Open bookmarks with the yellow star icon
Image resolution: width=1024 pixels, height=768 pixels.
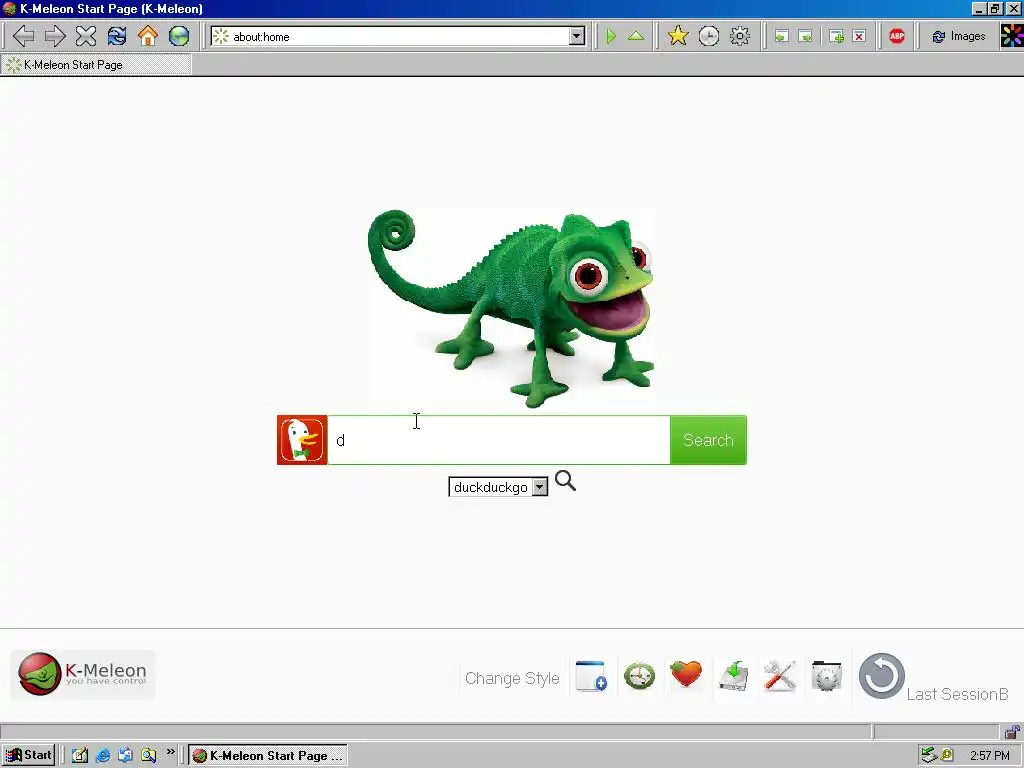click(x=678, y=36)
